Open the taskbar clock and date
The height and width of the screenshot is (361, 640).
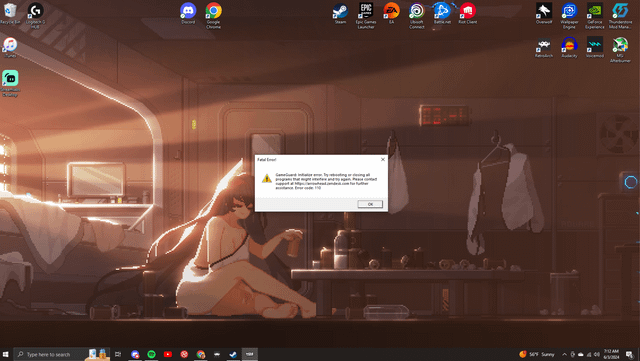coord(611,354)
